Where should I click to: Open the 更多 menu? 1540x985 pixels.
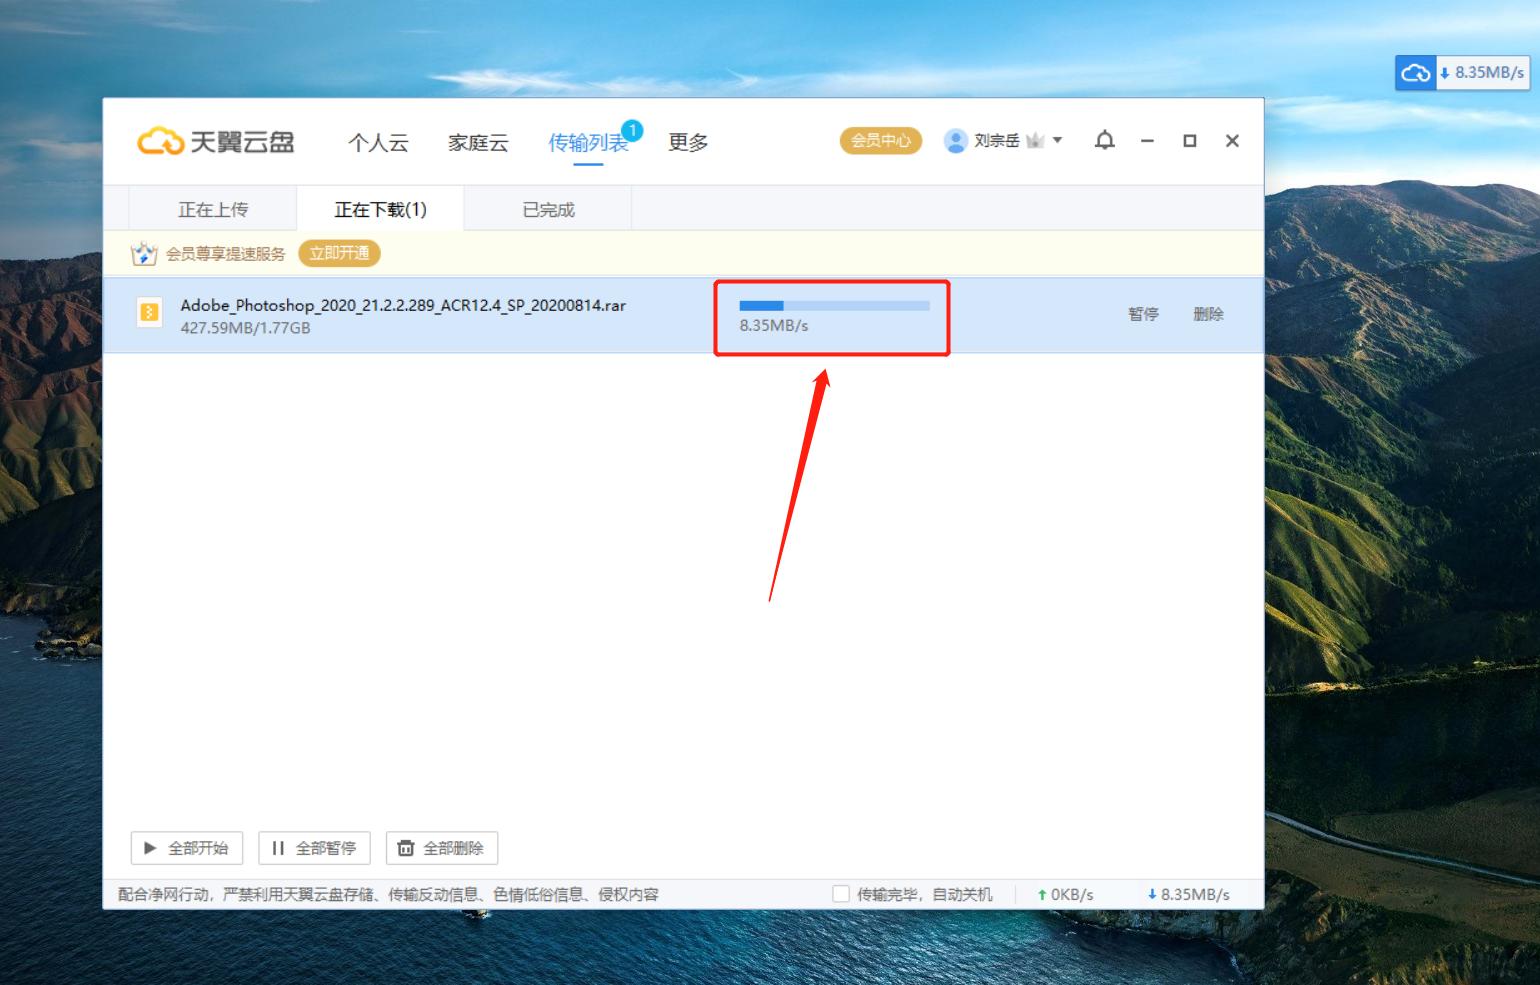coord(687,143)
